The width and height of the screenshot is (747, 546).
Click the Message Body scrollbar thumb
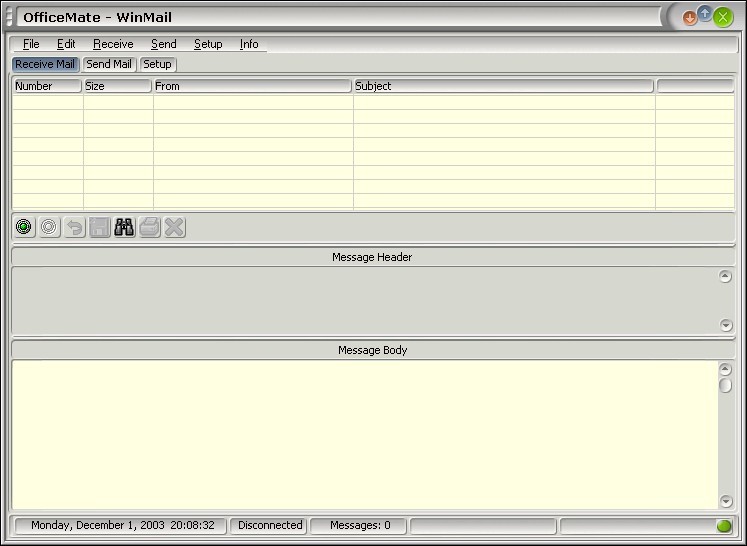click(725, 385)
